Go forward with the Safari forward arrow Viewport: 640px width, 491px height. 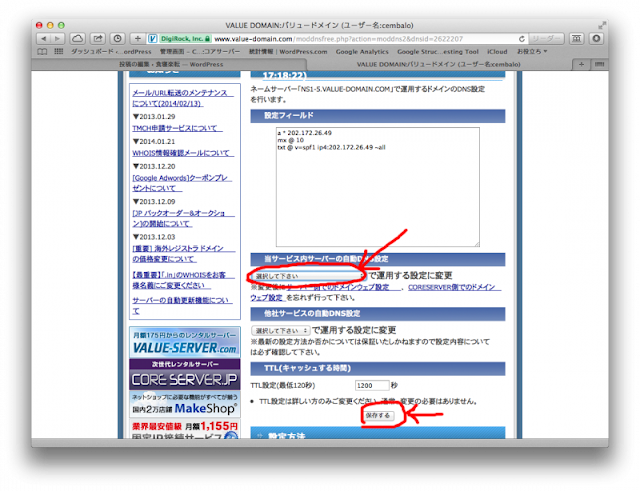[58, 39]
